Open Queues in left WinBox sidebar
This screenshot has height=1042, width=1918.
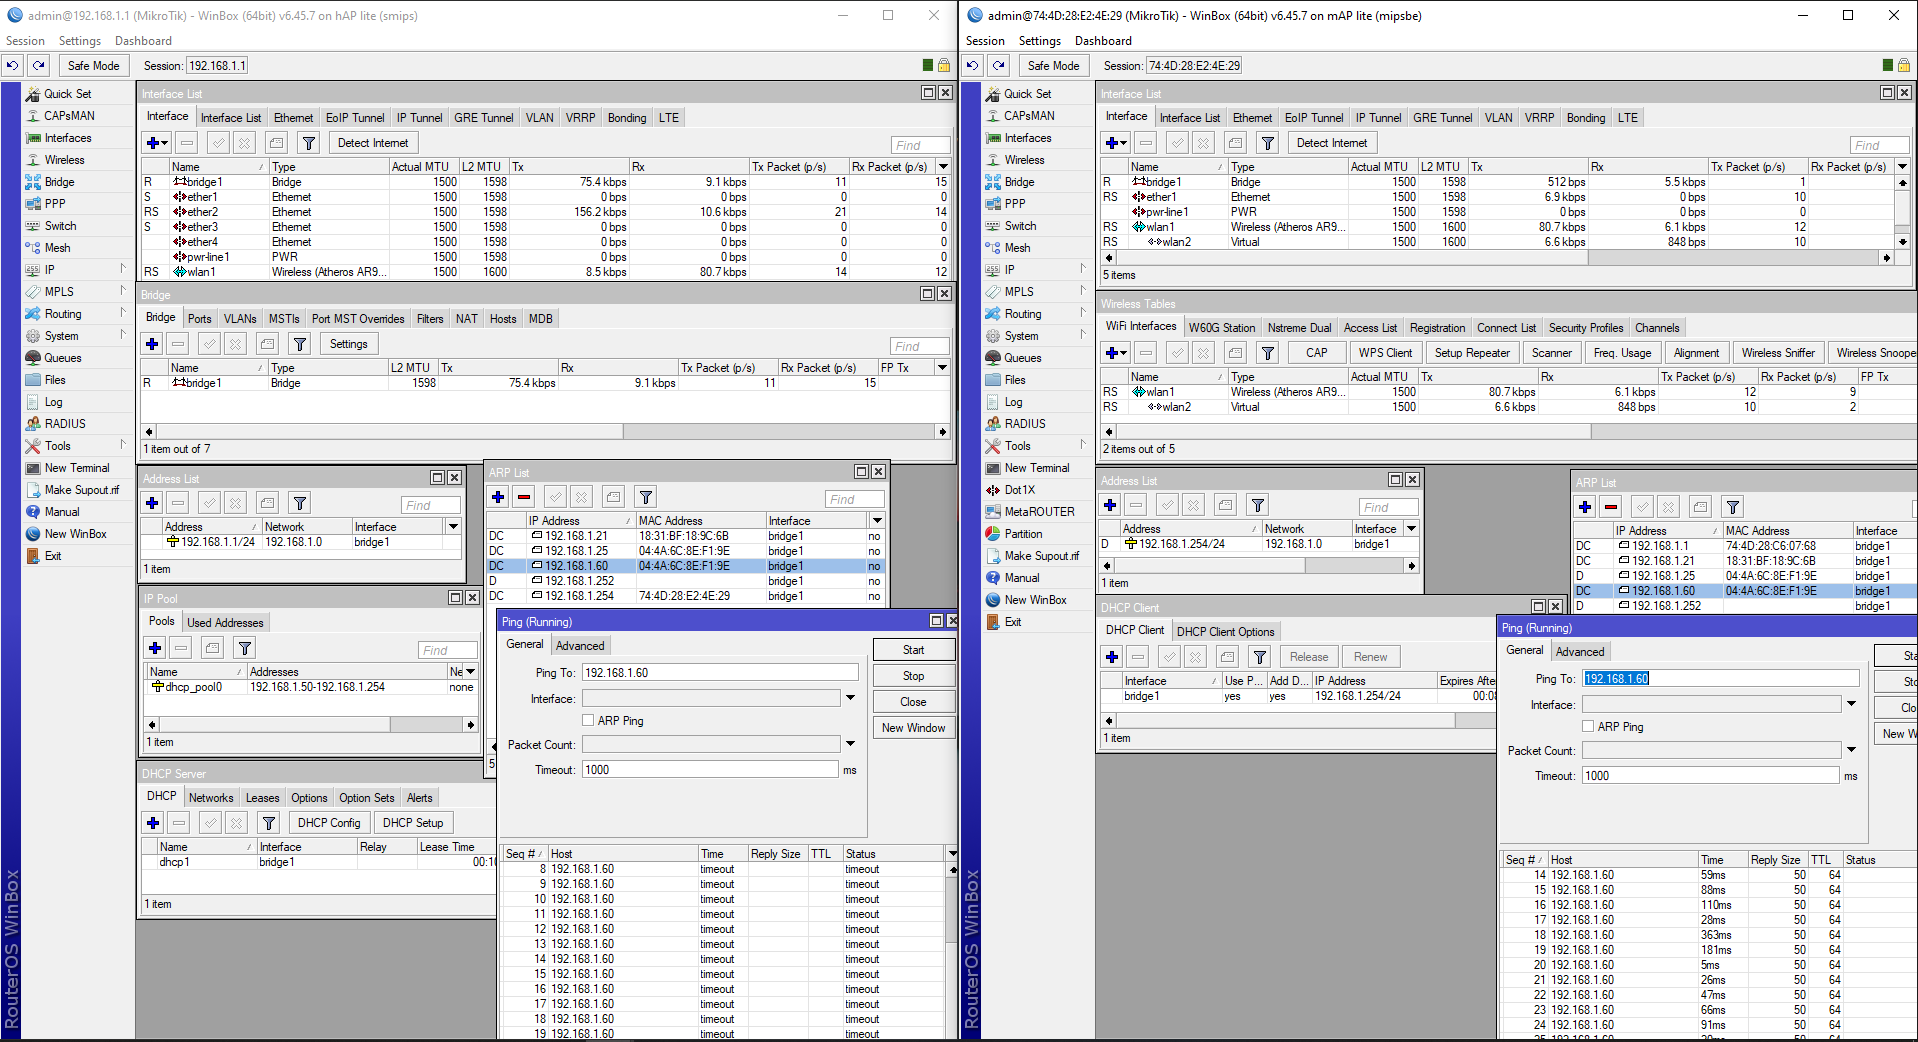(63, 358)
